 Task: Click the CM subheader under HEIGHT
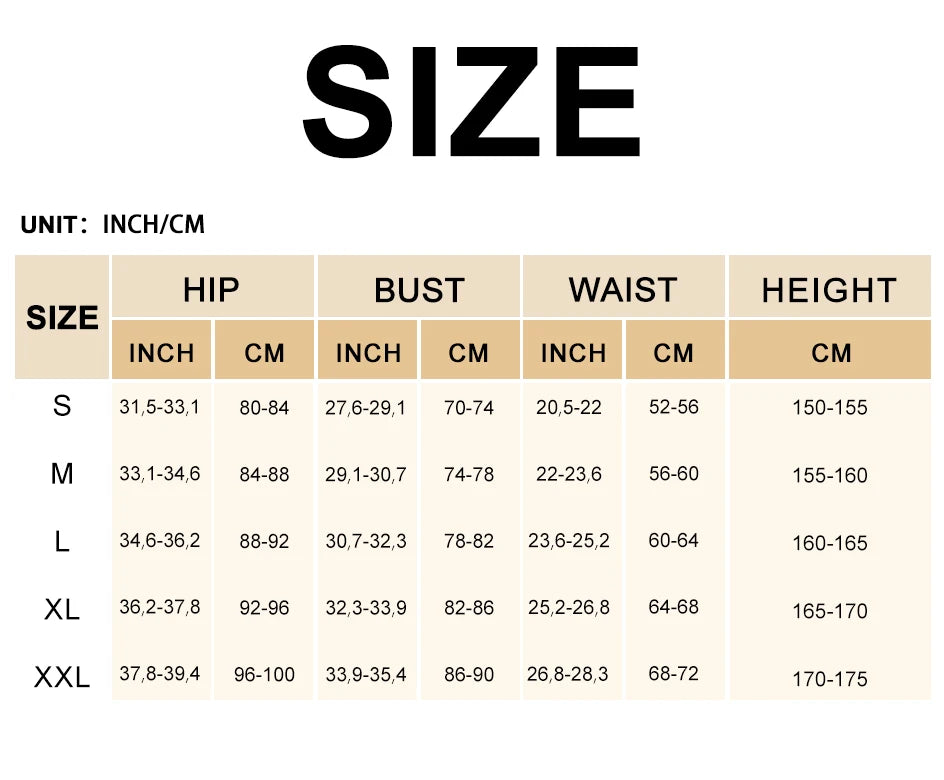tap(831, 353)
